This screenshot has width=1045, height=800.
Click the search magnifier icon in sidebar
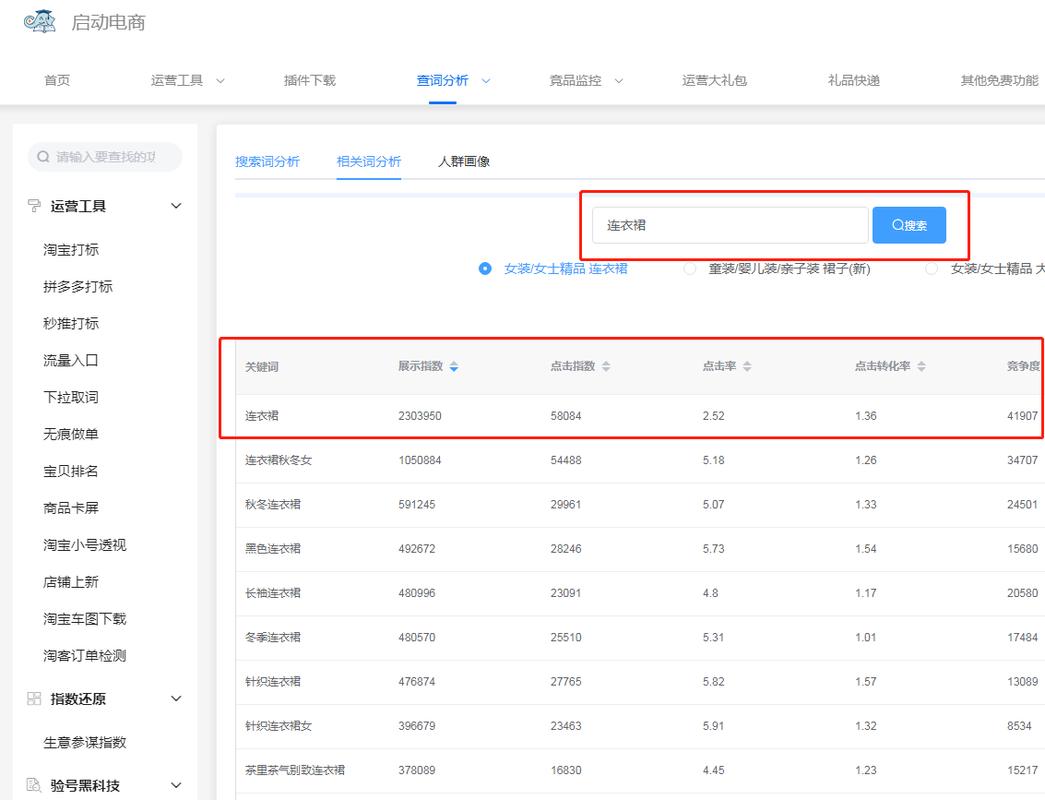pyautogui.click(x=43, y=157)
